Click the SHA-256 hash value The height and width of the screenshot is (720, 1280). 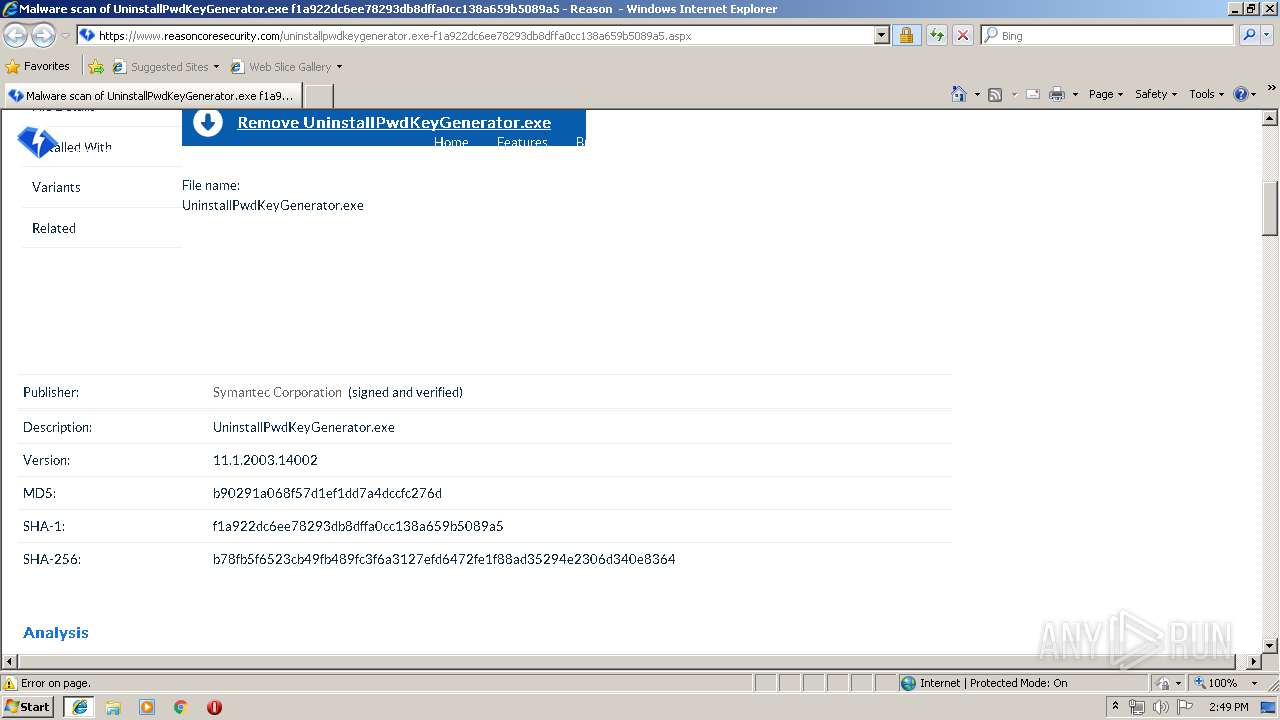click(444, 559)
